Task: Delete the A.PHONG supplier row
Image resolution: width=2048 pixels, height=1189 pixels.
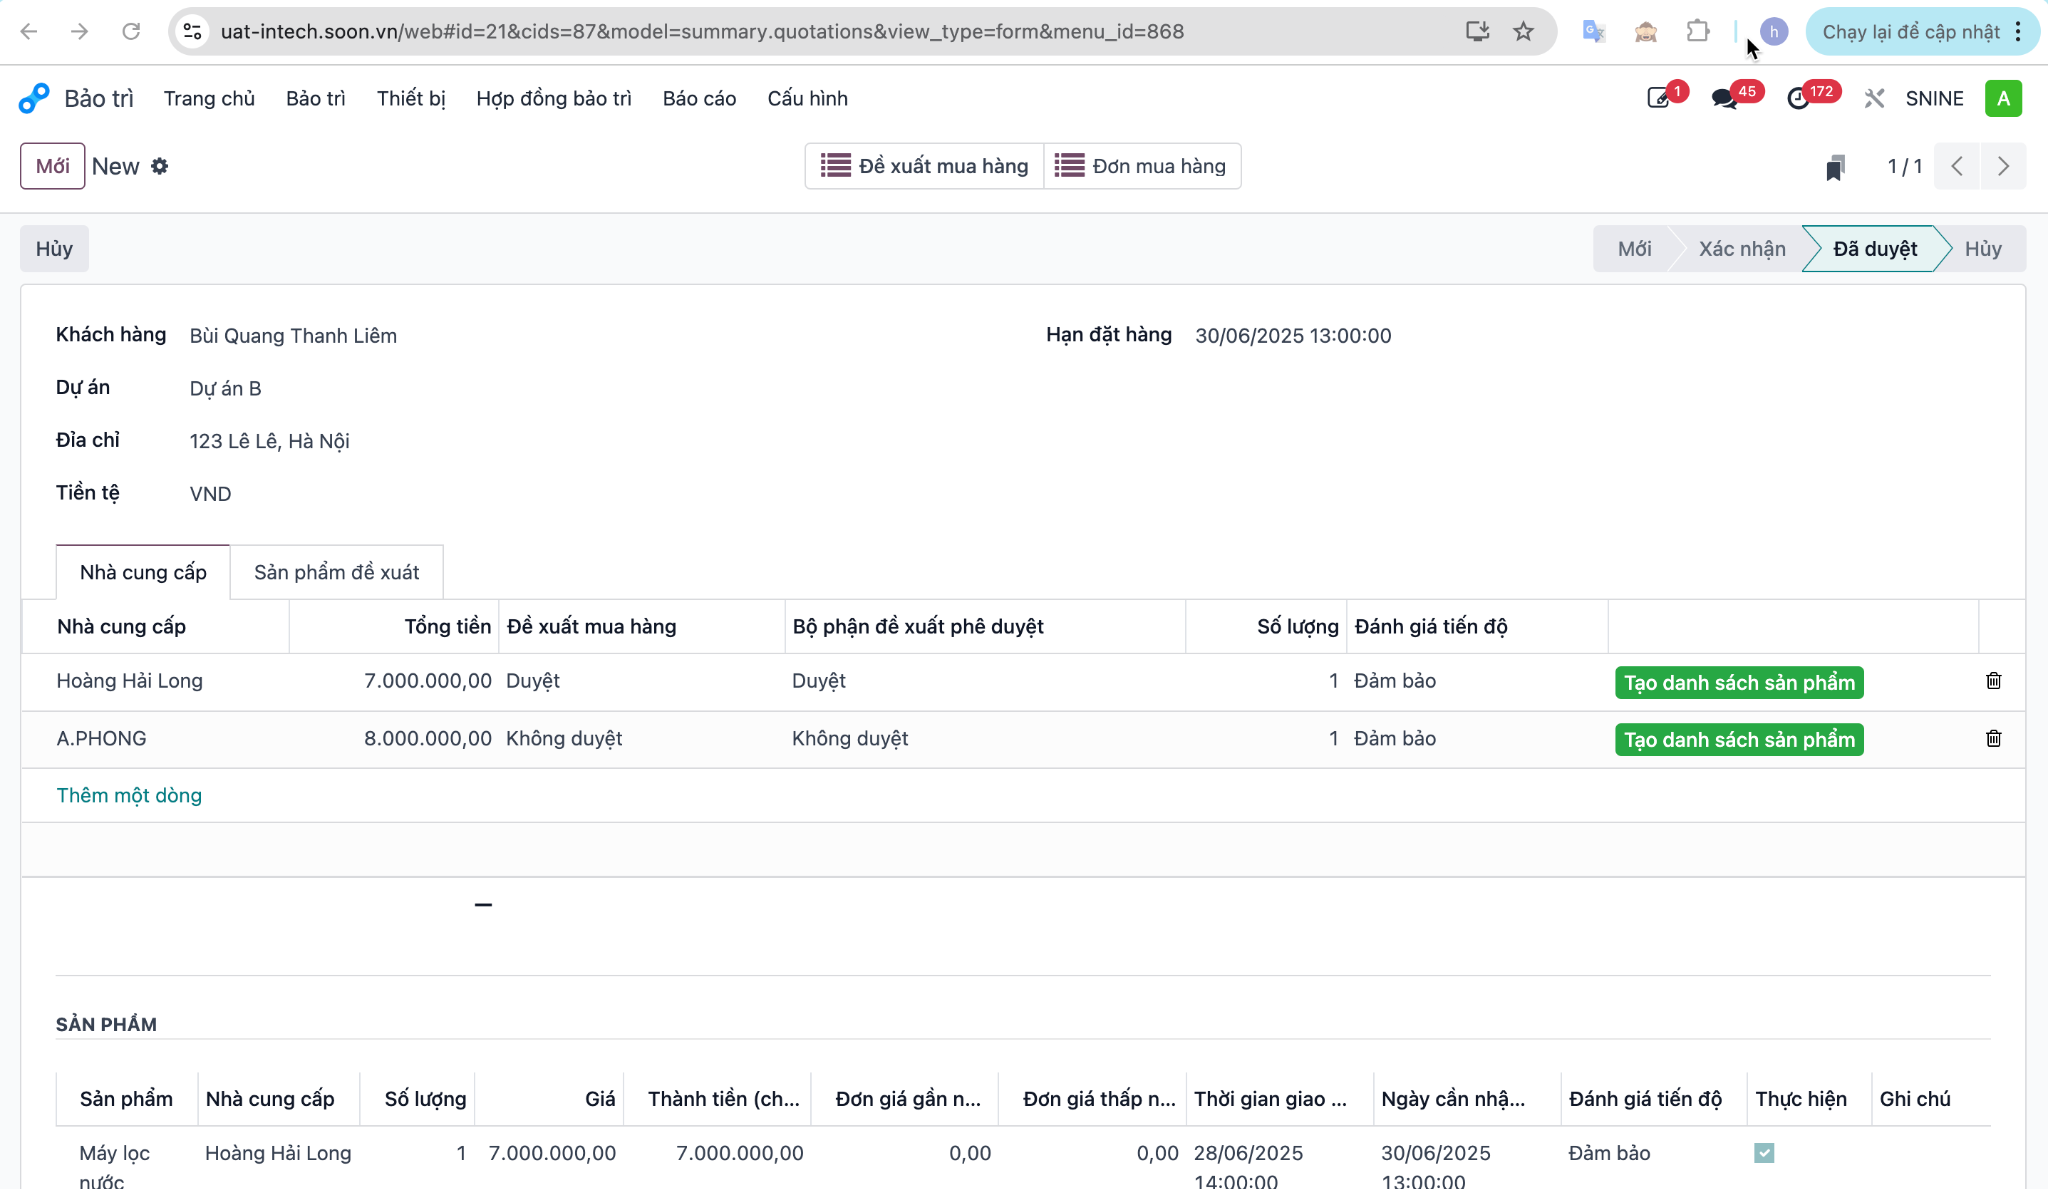Action: tap(1993, 738)
